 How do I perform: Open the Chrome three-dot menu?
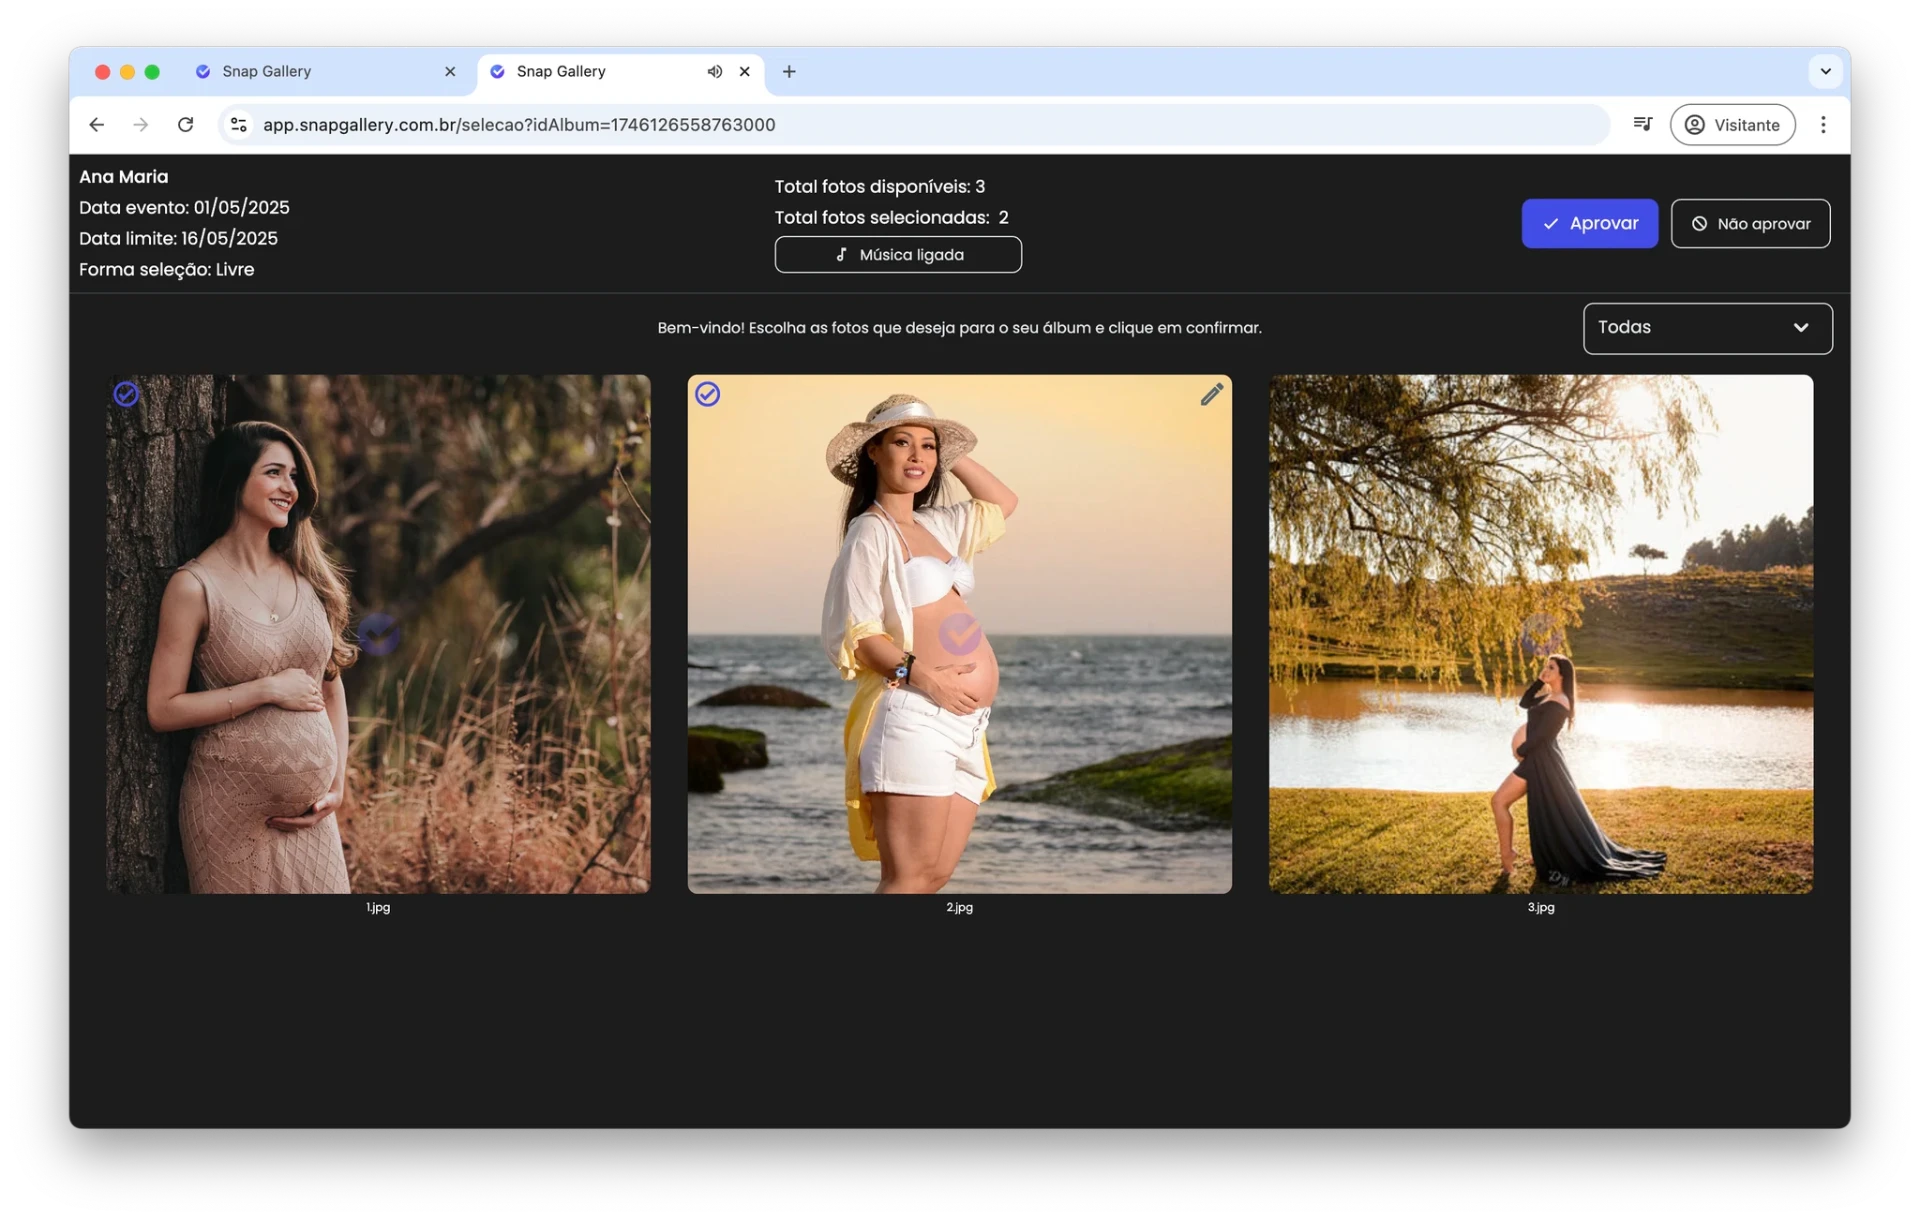(x=1823, y=124)
